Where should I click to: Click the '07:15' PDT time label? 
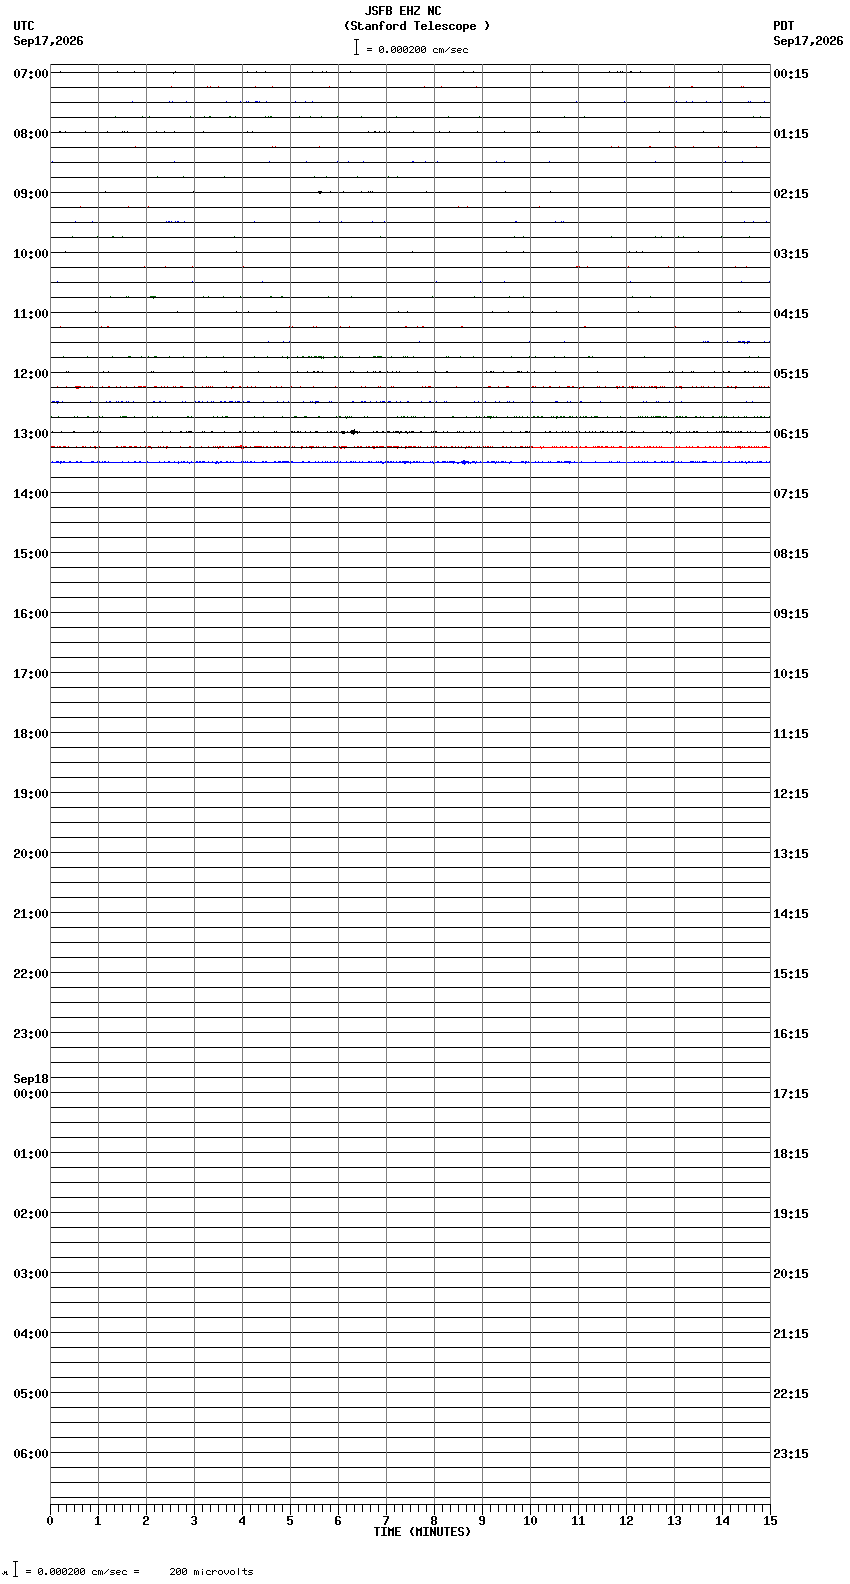(791, 494)
